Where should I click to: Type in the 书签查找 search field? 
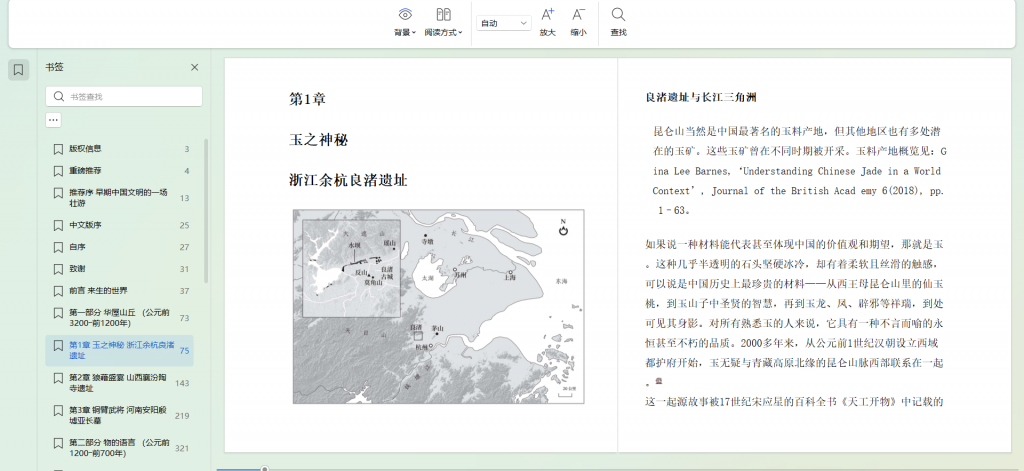[130, 96]
